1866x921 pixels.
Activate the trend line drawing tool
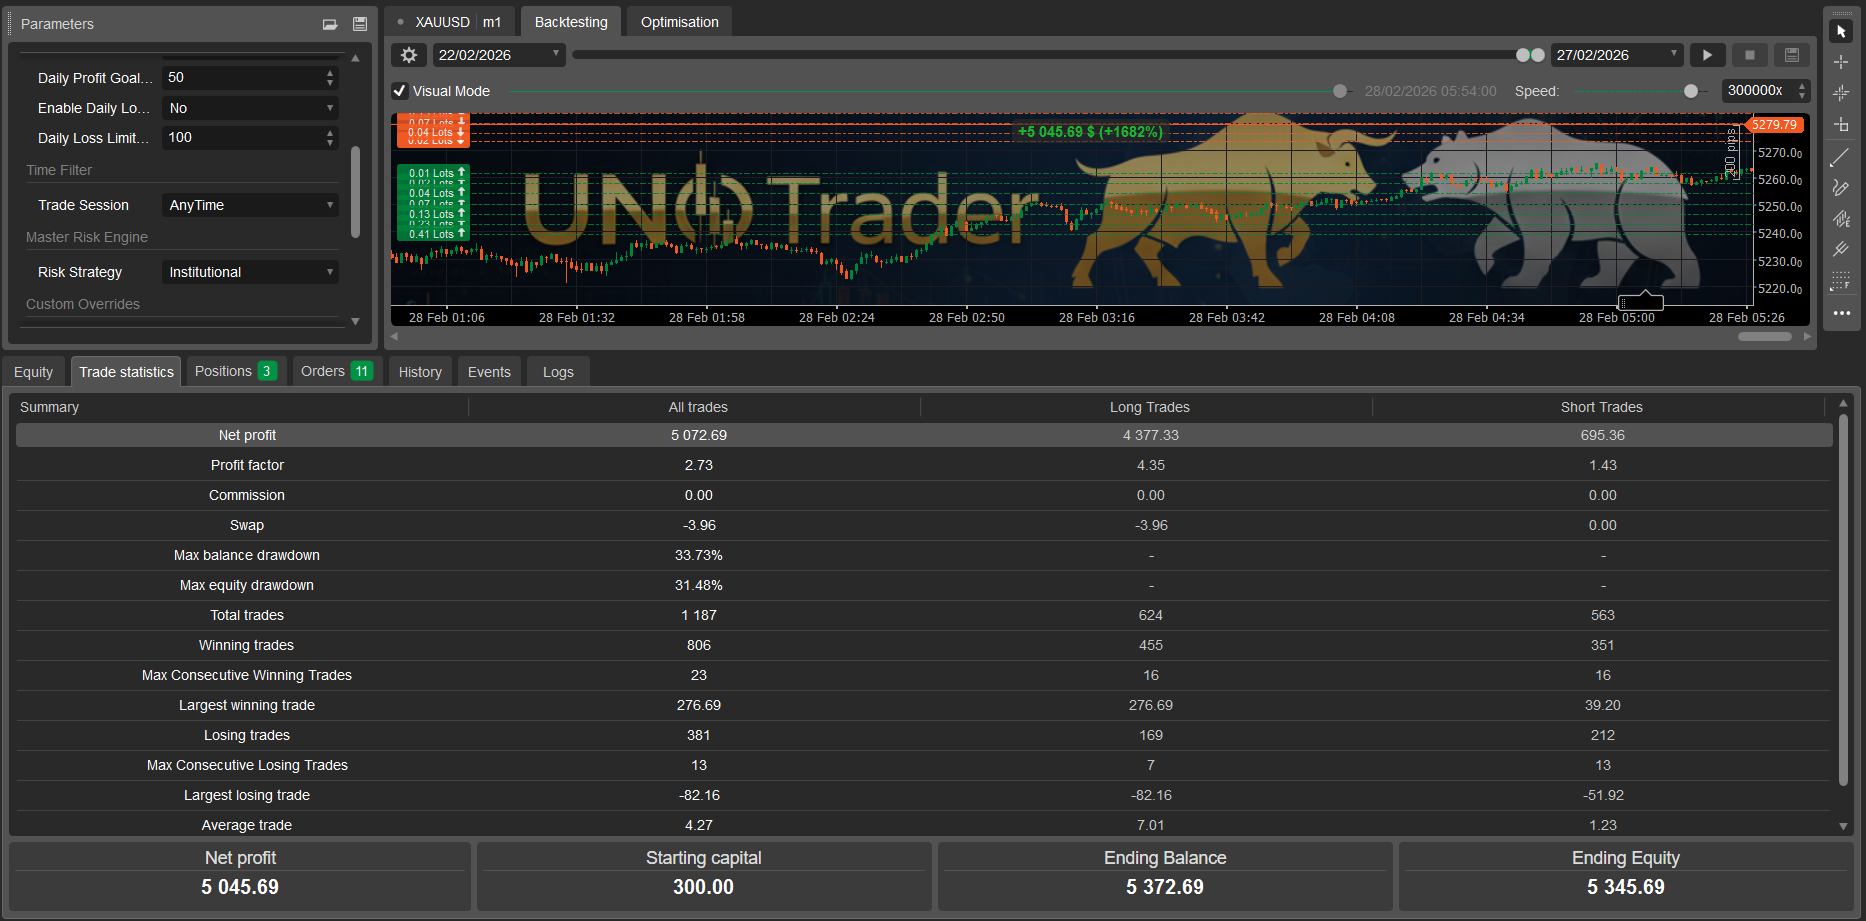(1842, 156)
